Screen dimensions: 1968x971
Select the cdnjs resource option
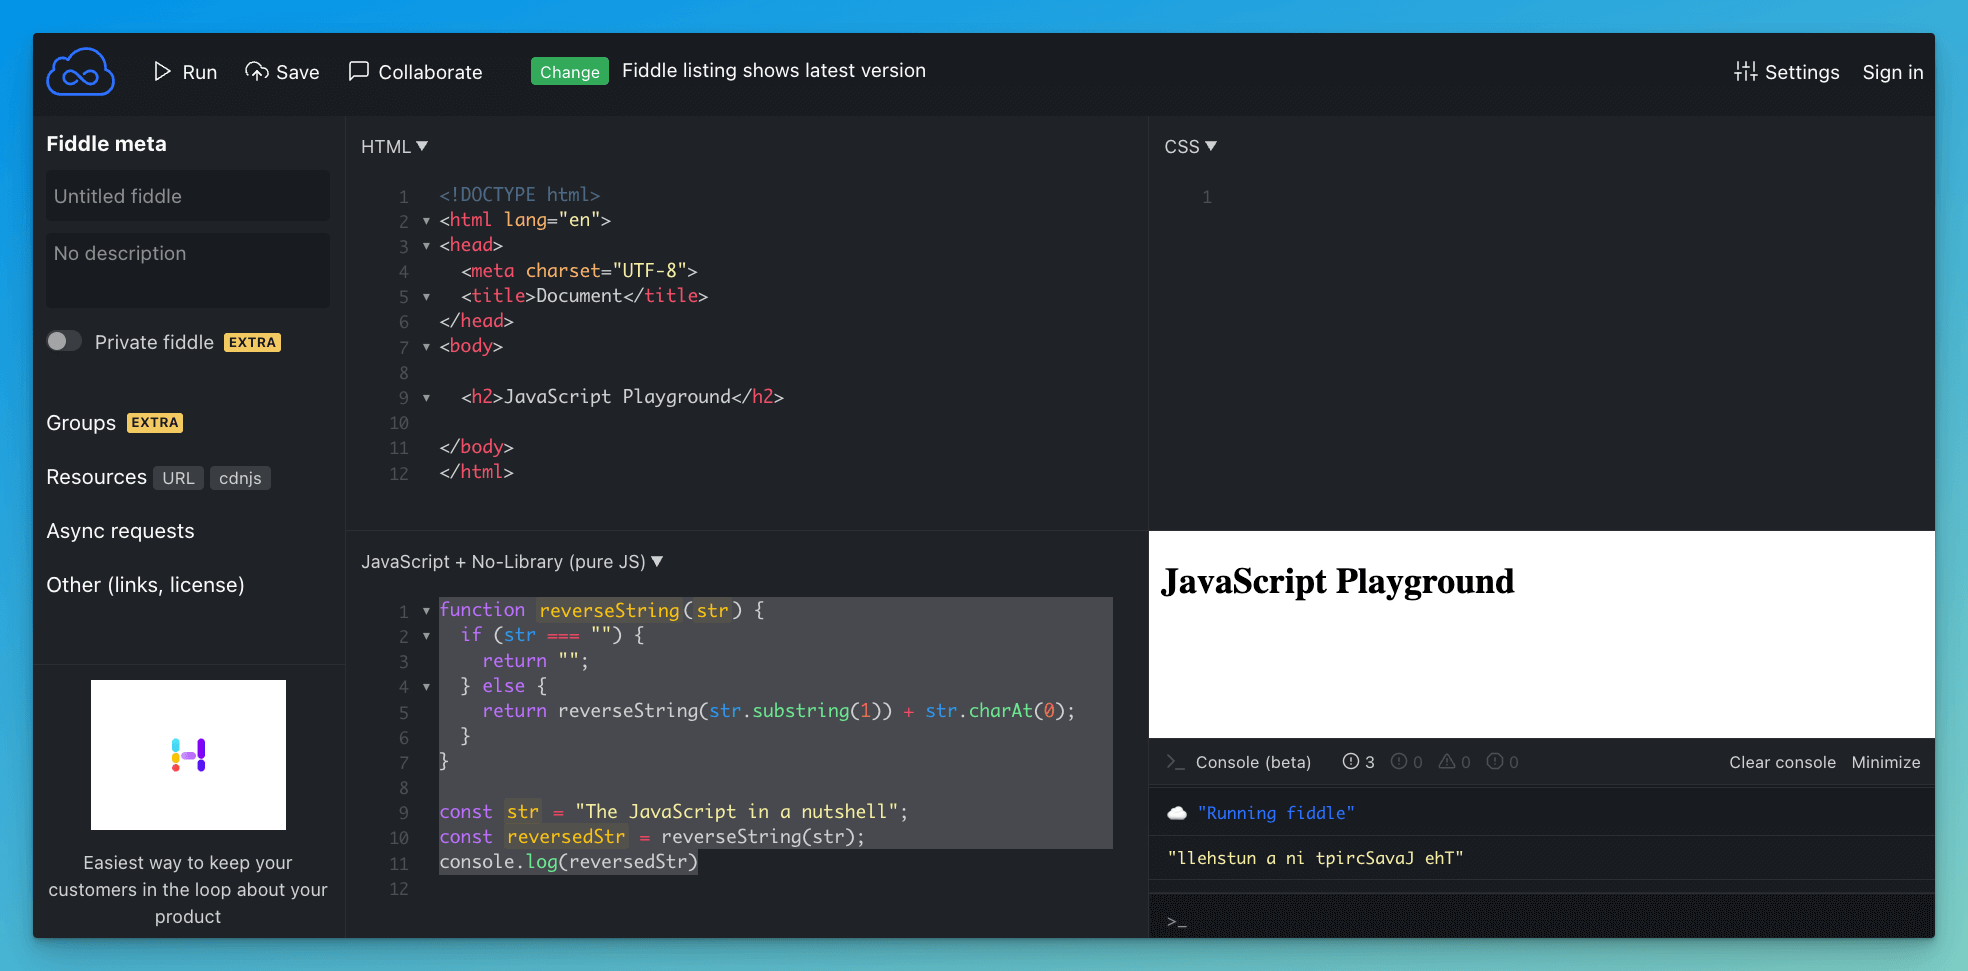pyautogui.click(x=240, y=477)
